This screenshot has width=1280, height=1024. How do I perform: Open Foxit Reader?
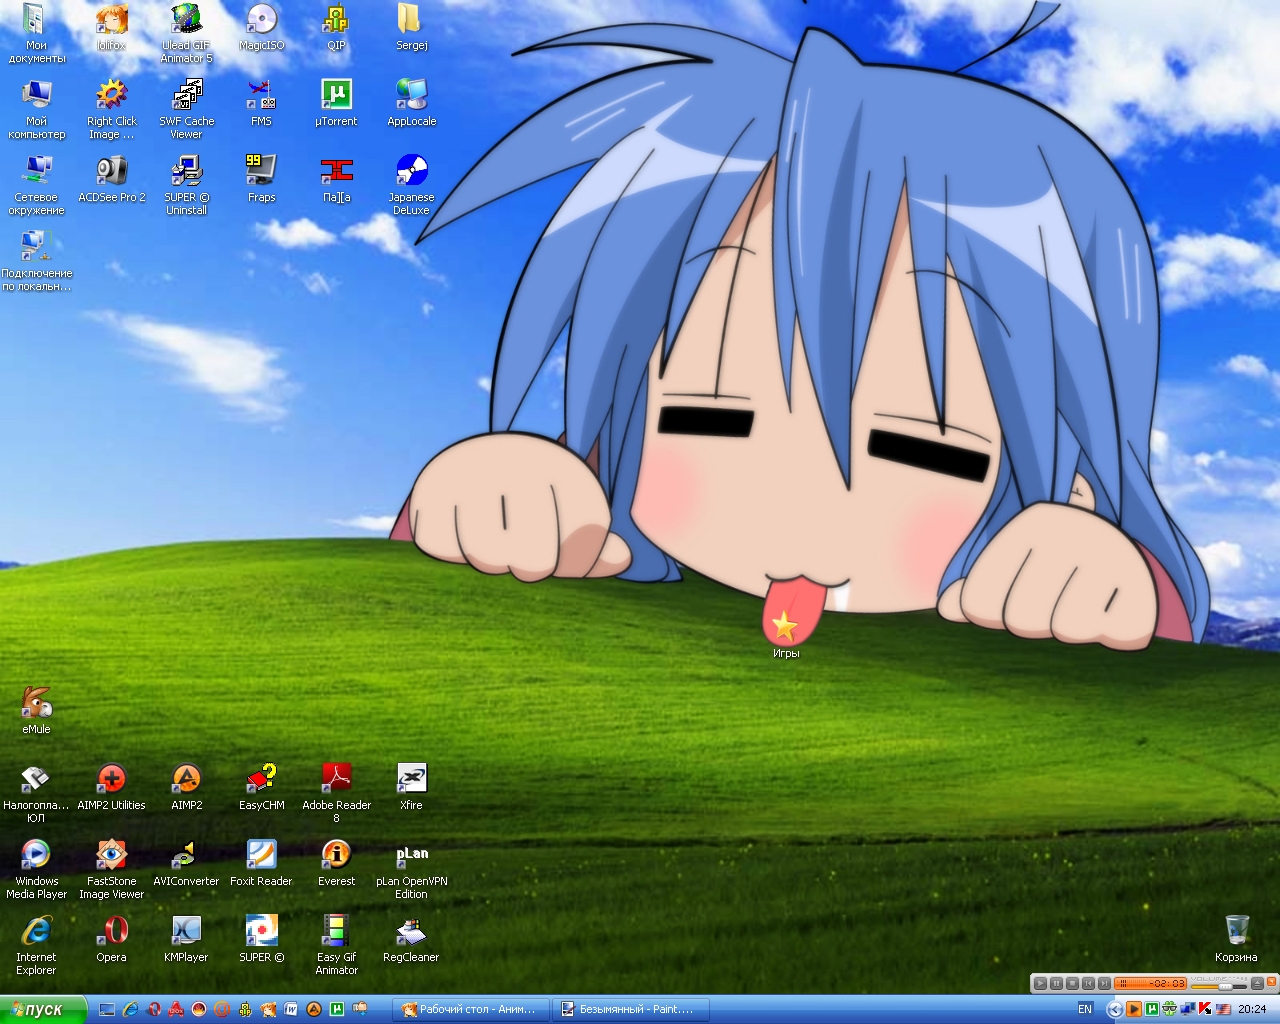(261, 863)
